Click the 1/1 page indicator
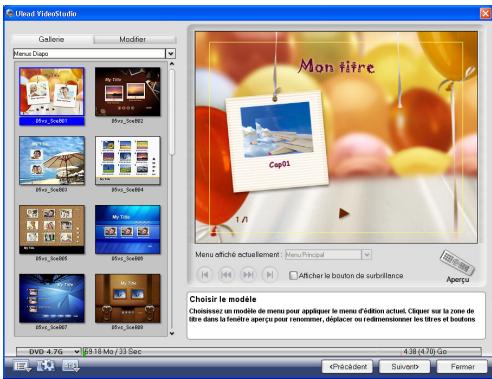The image size is (492, 379). pyautogui.click(x=242, y=220)
